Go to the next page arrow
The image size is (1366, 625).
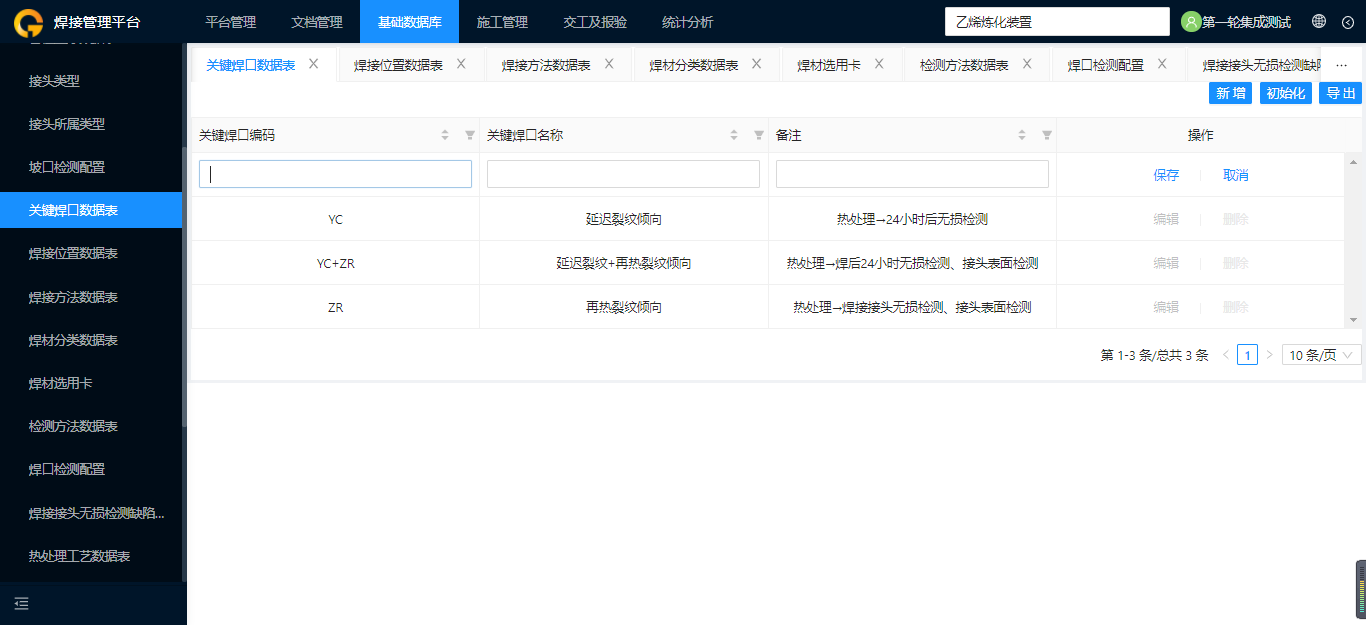click(1269, 355)
